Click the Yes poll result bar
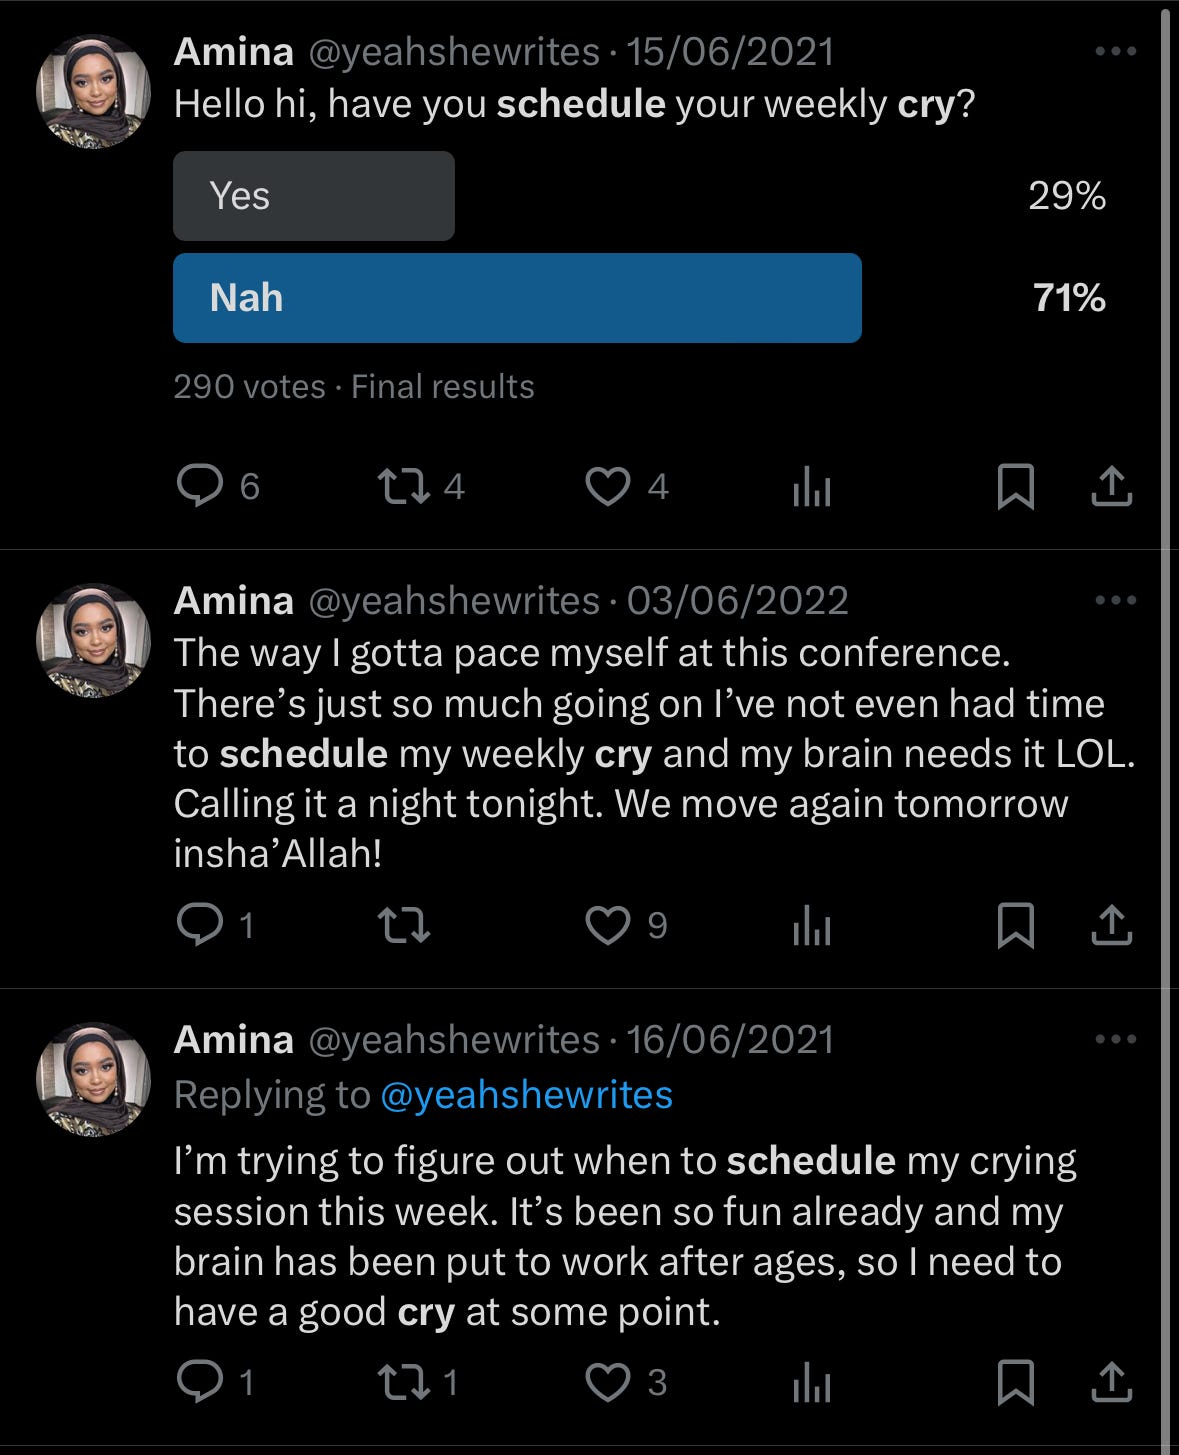 pos(314,196)
